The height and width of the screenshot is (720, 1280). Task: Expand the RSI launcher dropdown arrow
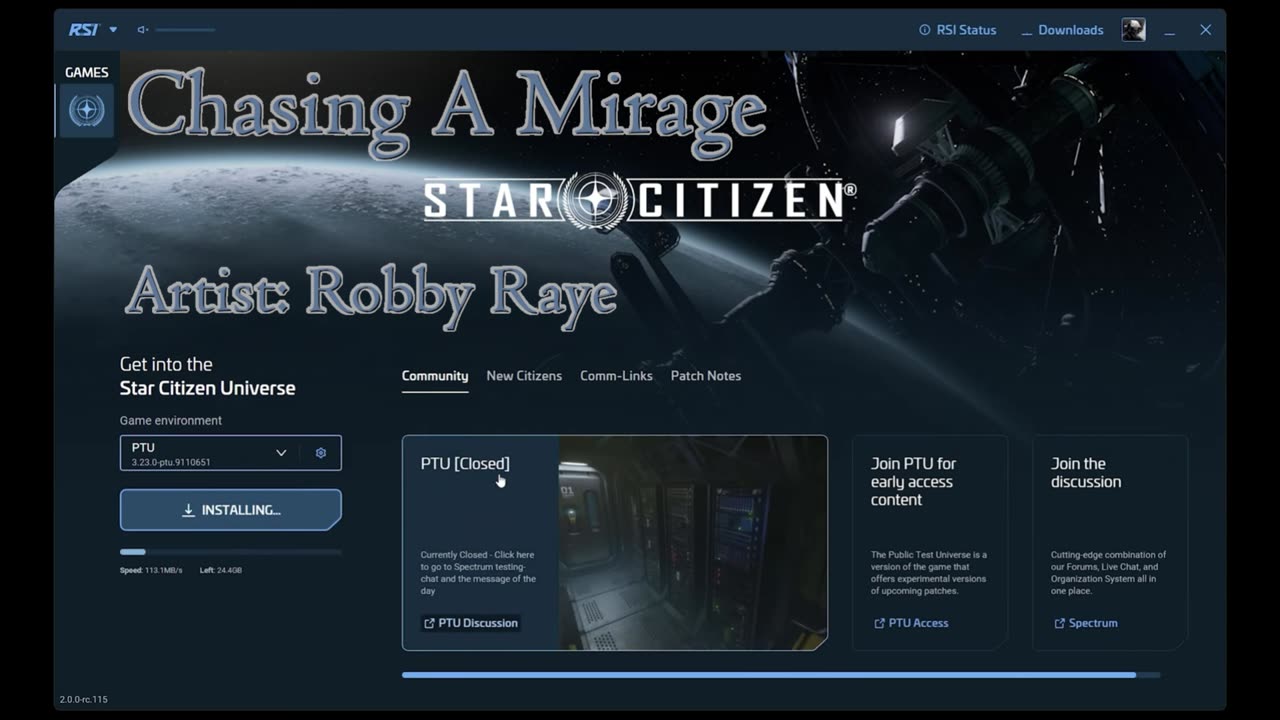click(113, 30)
